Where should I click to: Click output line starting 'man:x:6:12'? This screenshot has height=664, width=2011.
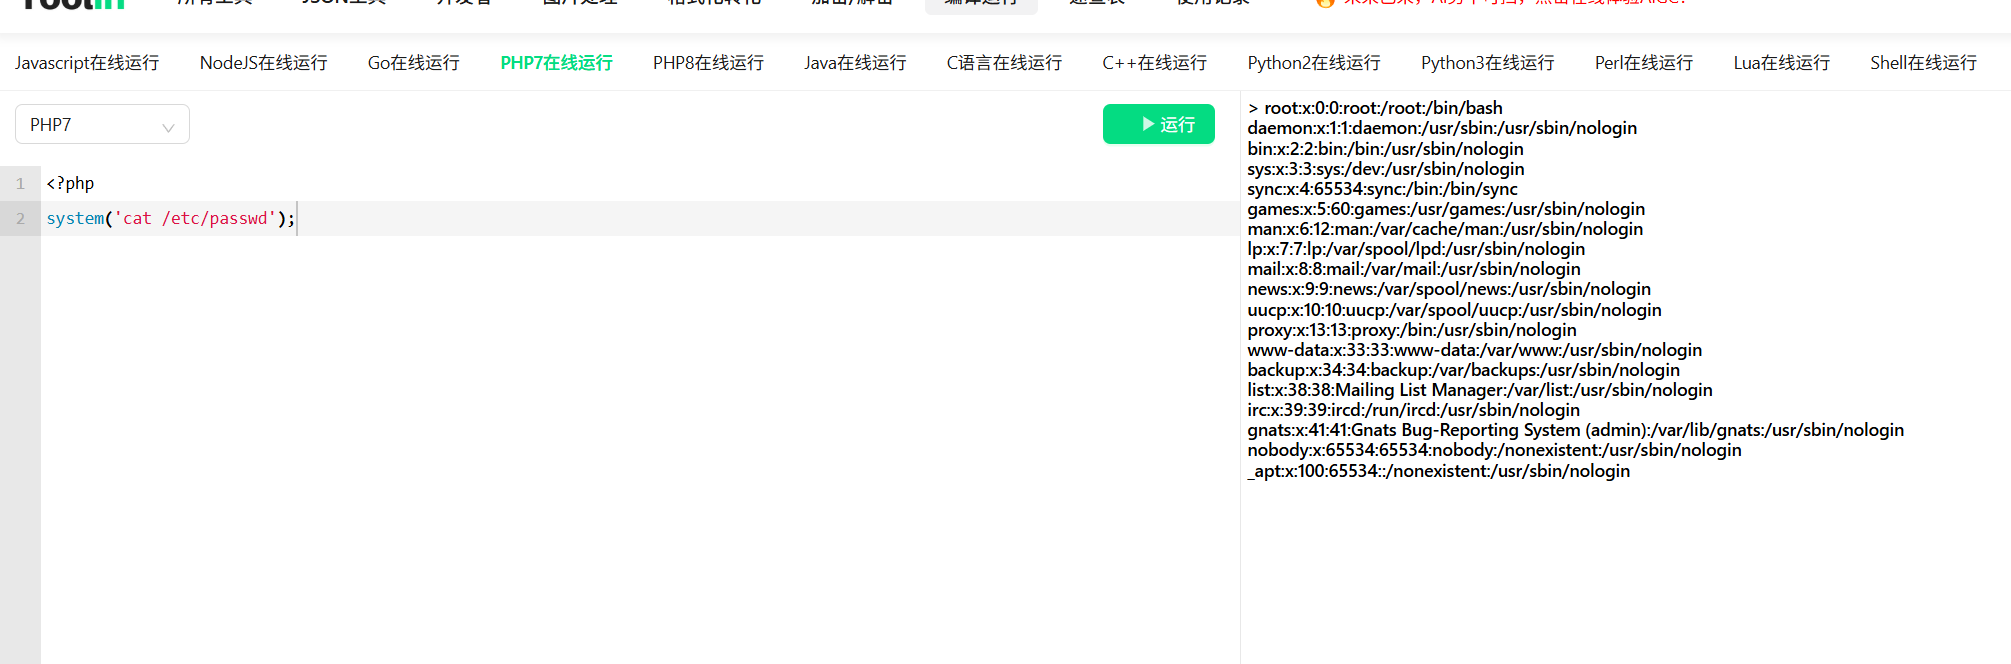1445,229
